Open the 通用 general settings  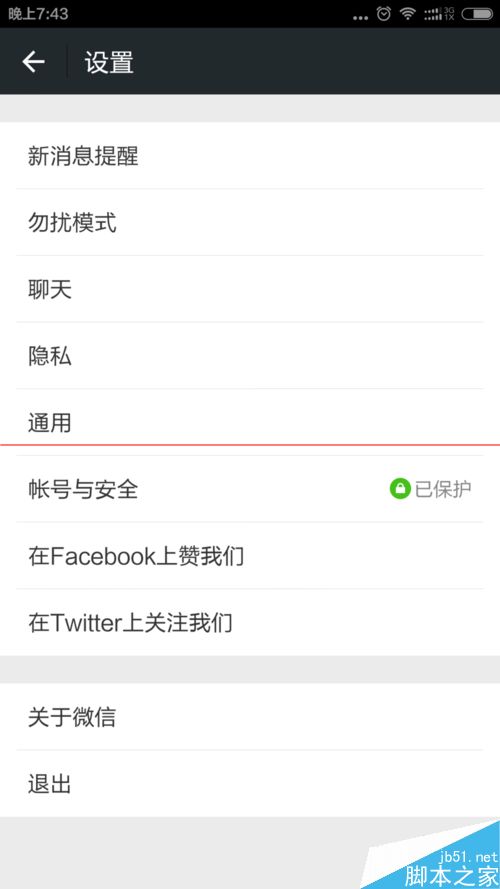[250, 422]
